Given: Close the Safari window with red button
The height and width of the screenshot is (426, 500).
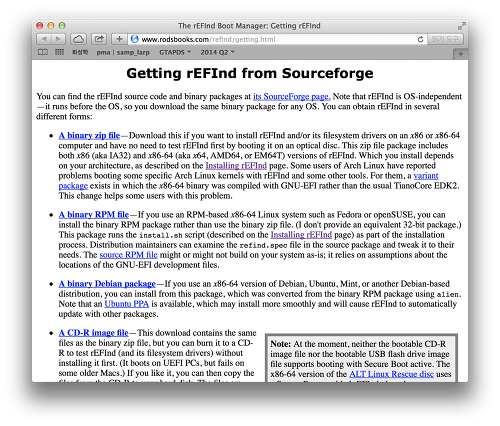Looking at the screenshot, I should click(x=40, y=25).
